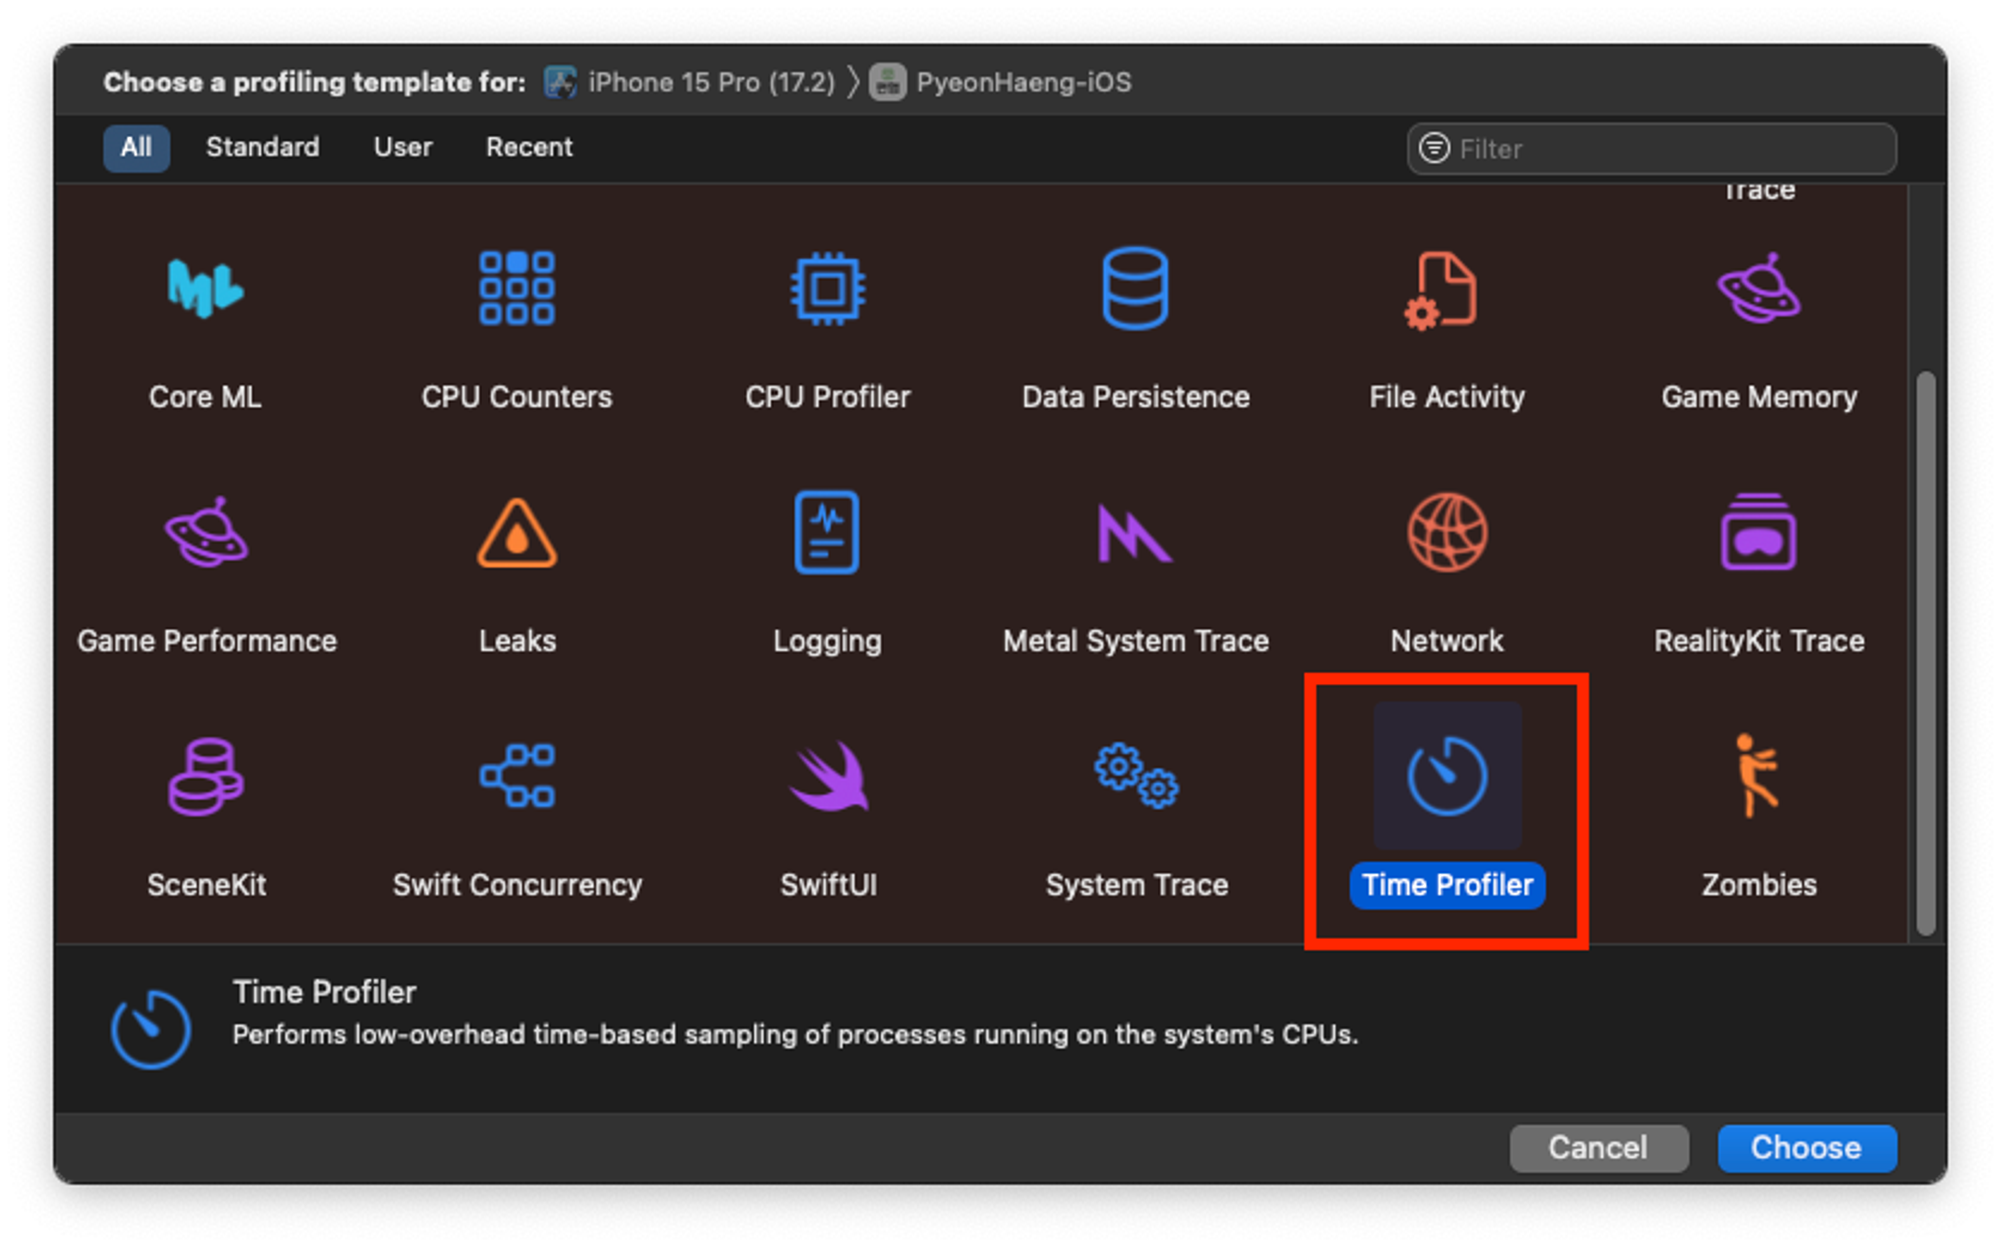This screenshot has height=1246, width=2000.
Task: Select the Metal System Trace icon
Action: (1135, 533)
